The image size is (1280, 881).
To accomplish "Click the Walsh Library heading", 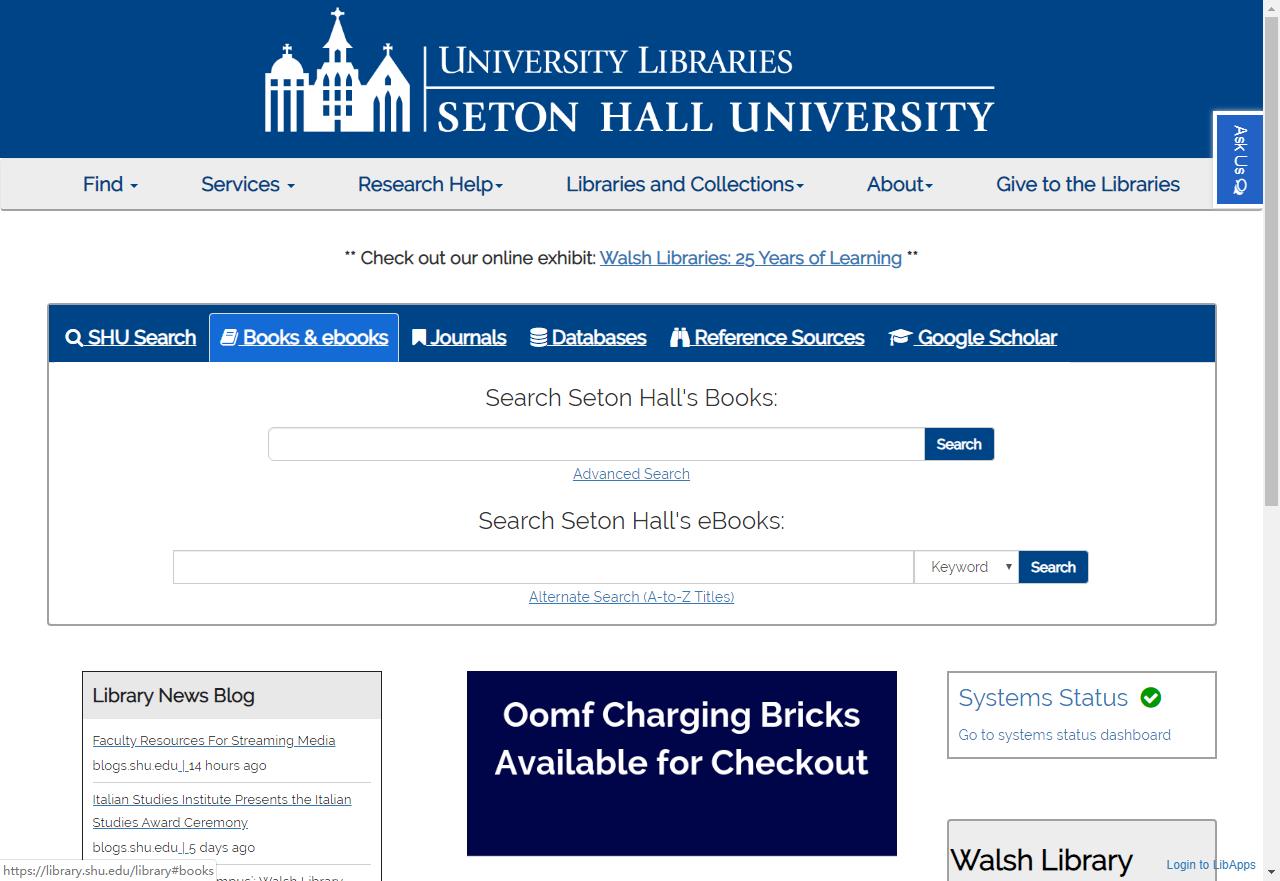I will click(1041, 860).
